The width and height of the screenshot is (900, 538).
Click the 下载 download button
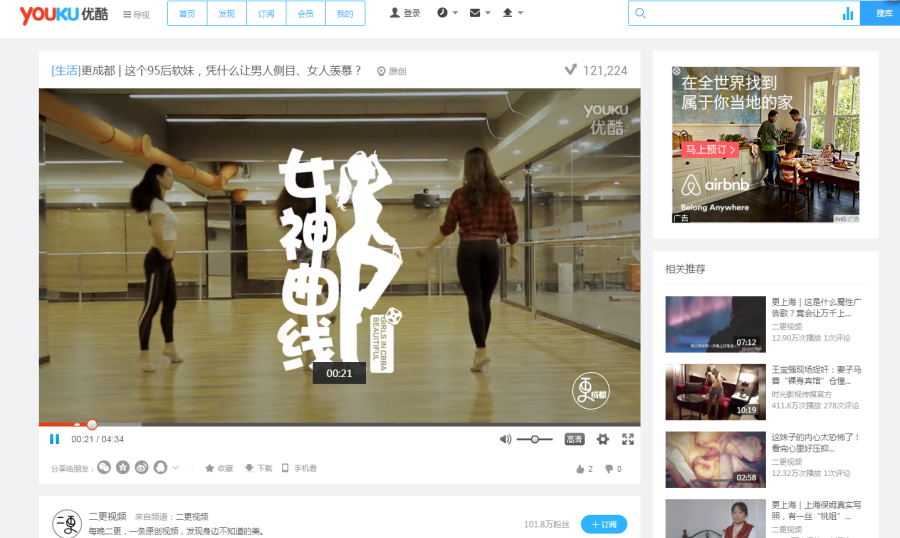pyautogui.click(x=258, y=469)
